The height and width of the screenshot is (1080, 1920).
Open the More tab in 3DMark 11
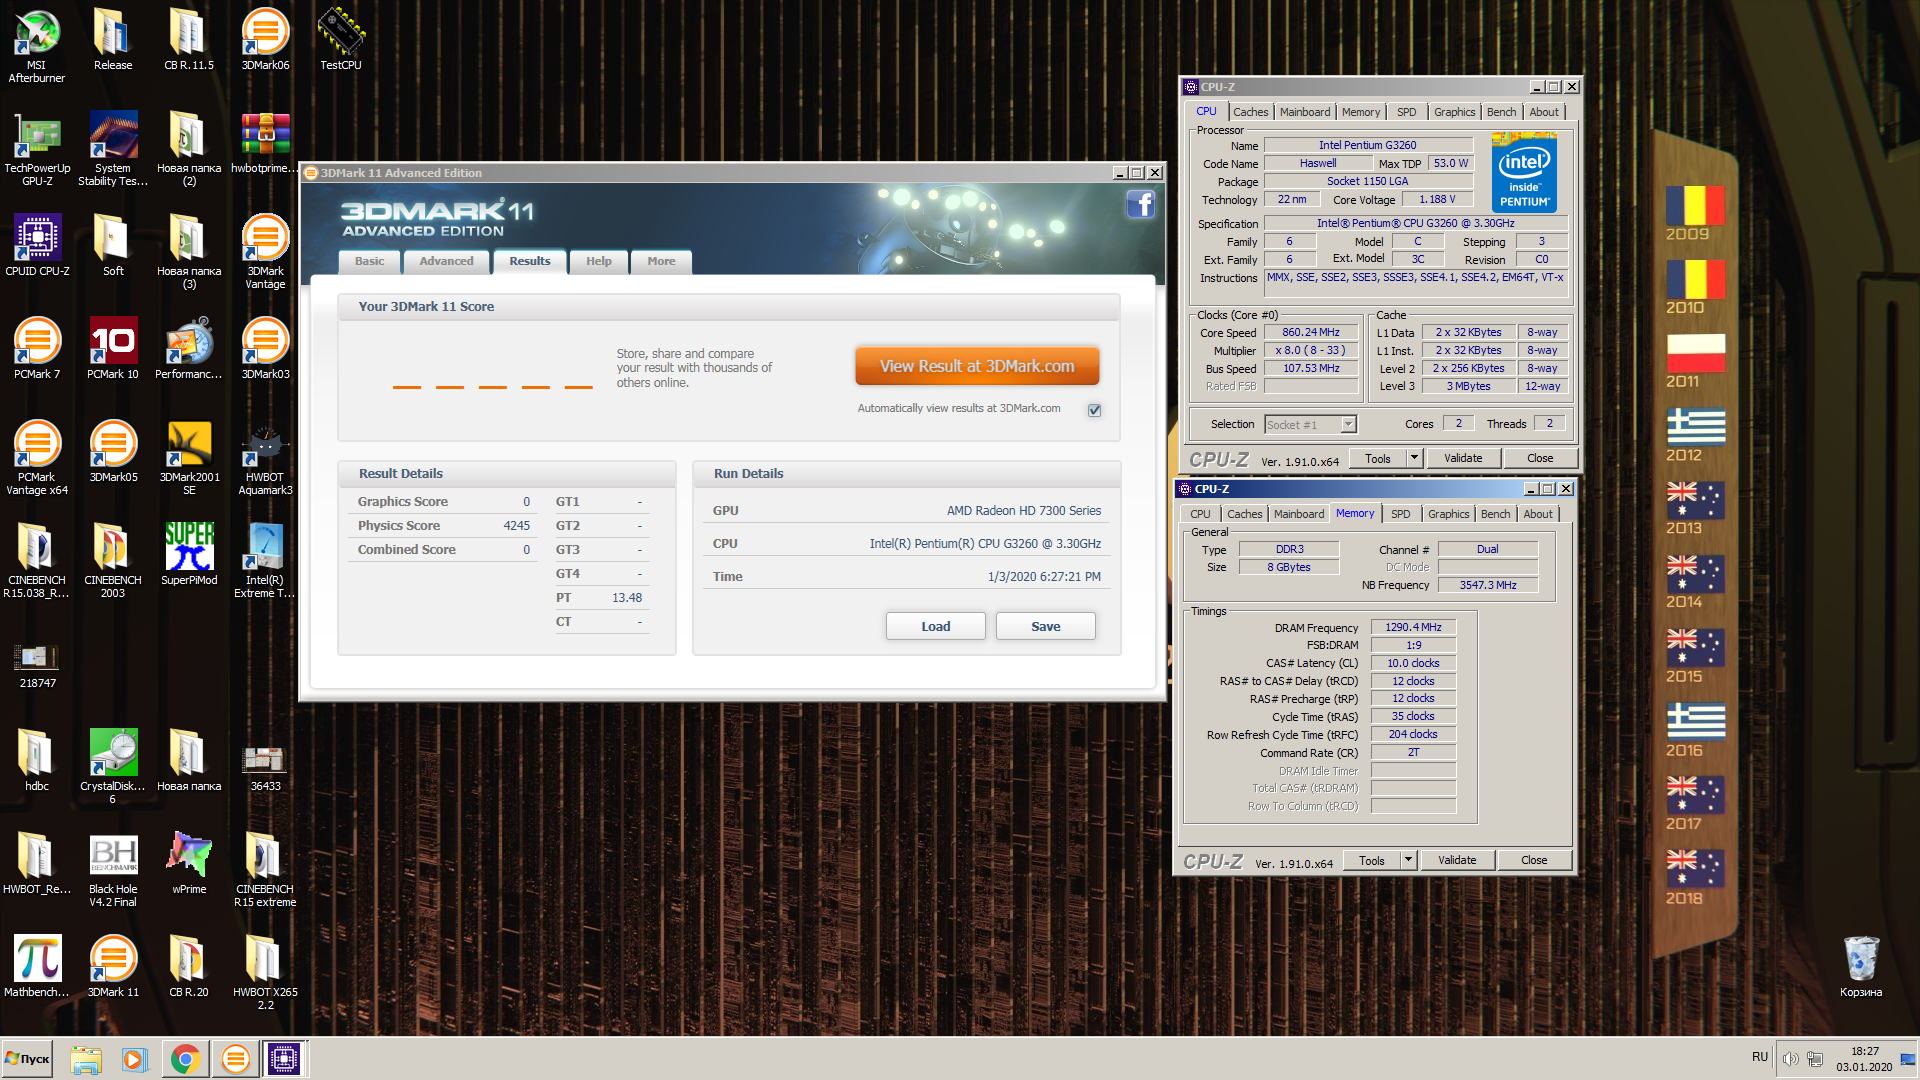point(661,261)
